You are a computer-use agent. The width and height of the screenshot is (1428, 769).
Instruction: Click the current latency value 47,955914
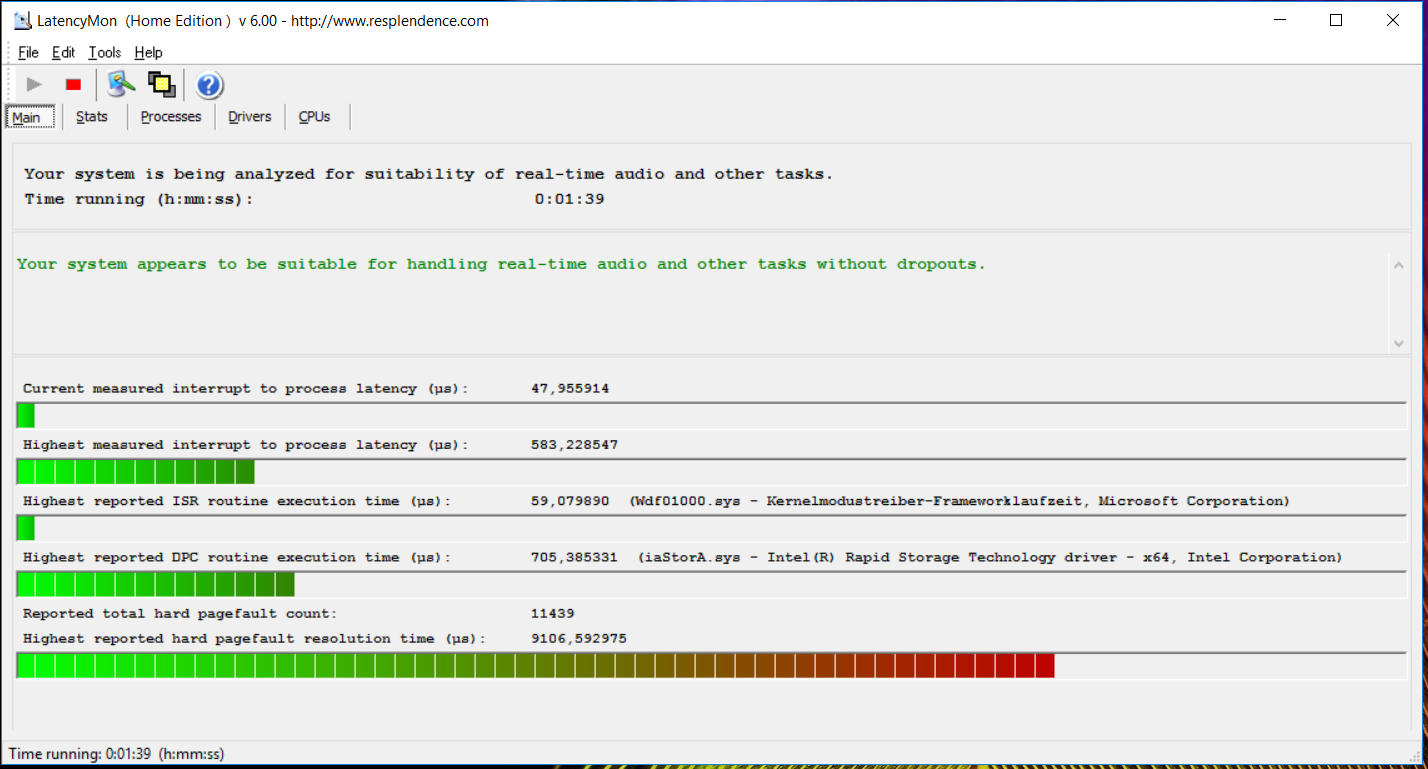click(x=570, y=388)
